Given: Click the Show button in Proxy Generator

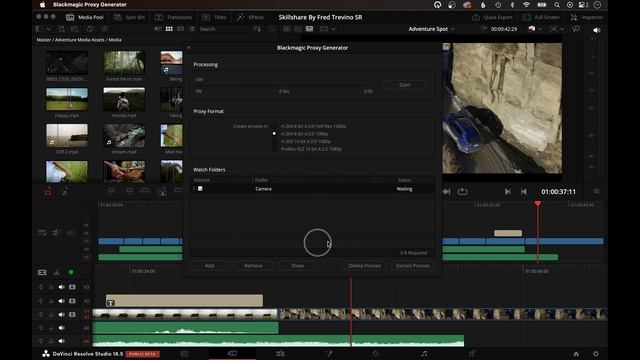Looking at the screenshot, I should coord(297,266).
